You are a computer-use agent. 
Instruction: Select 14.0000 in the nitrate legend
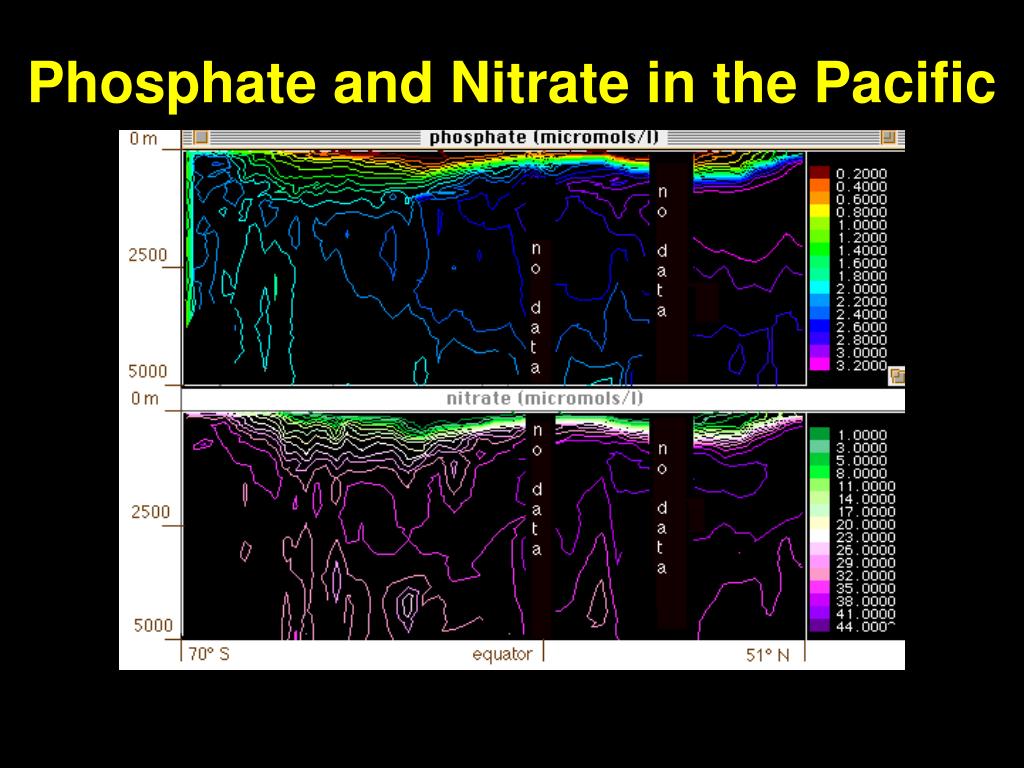[866, 499]
